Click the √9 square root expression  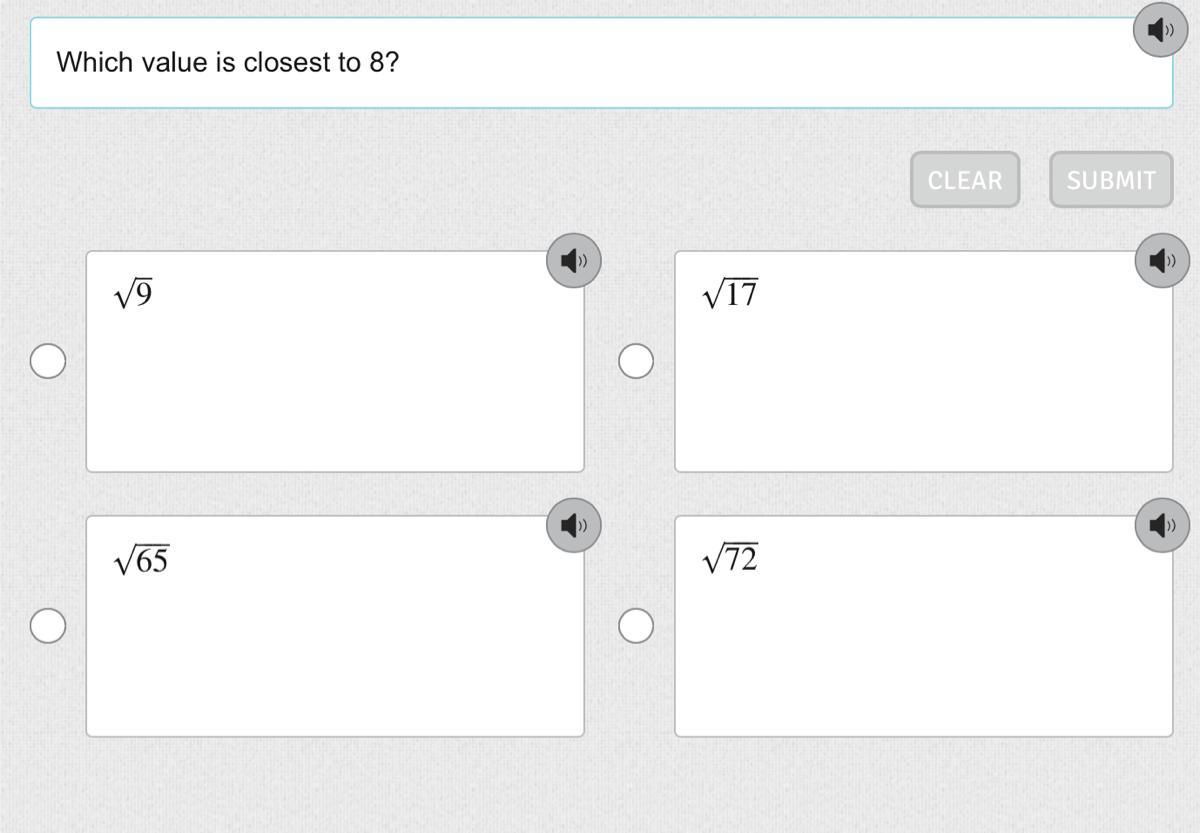pos(133,294)
